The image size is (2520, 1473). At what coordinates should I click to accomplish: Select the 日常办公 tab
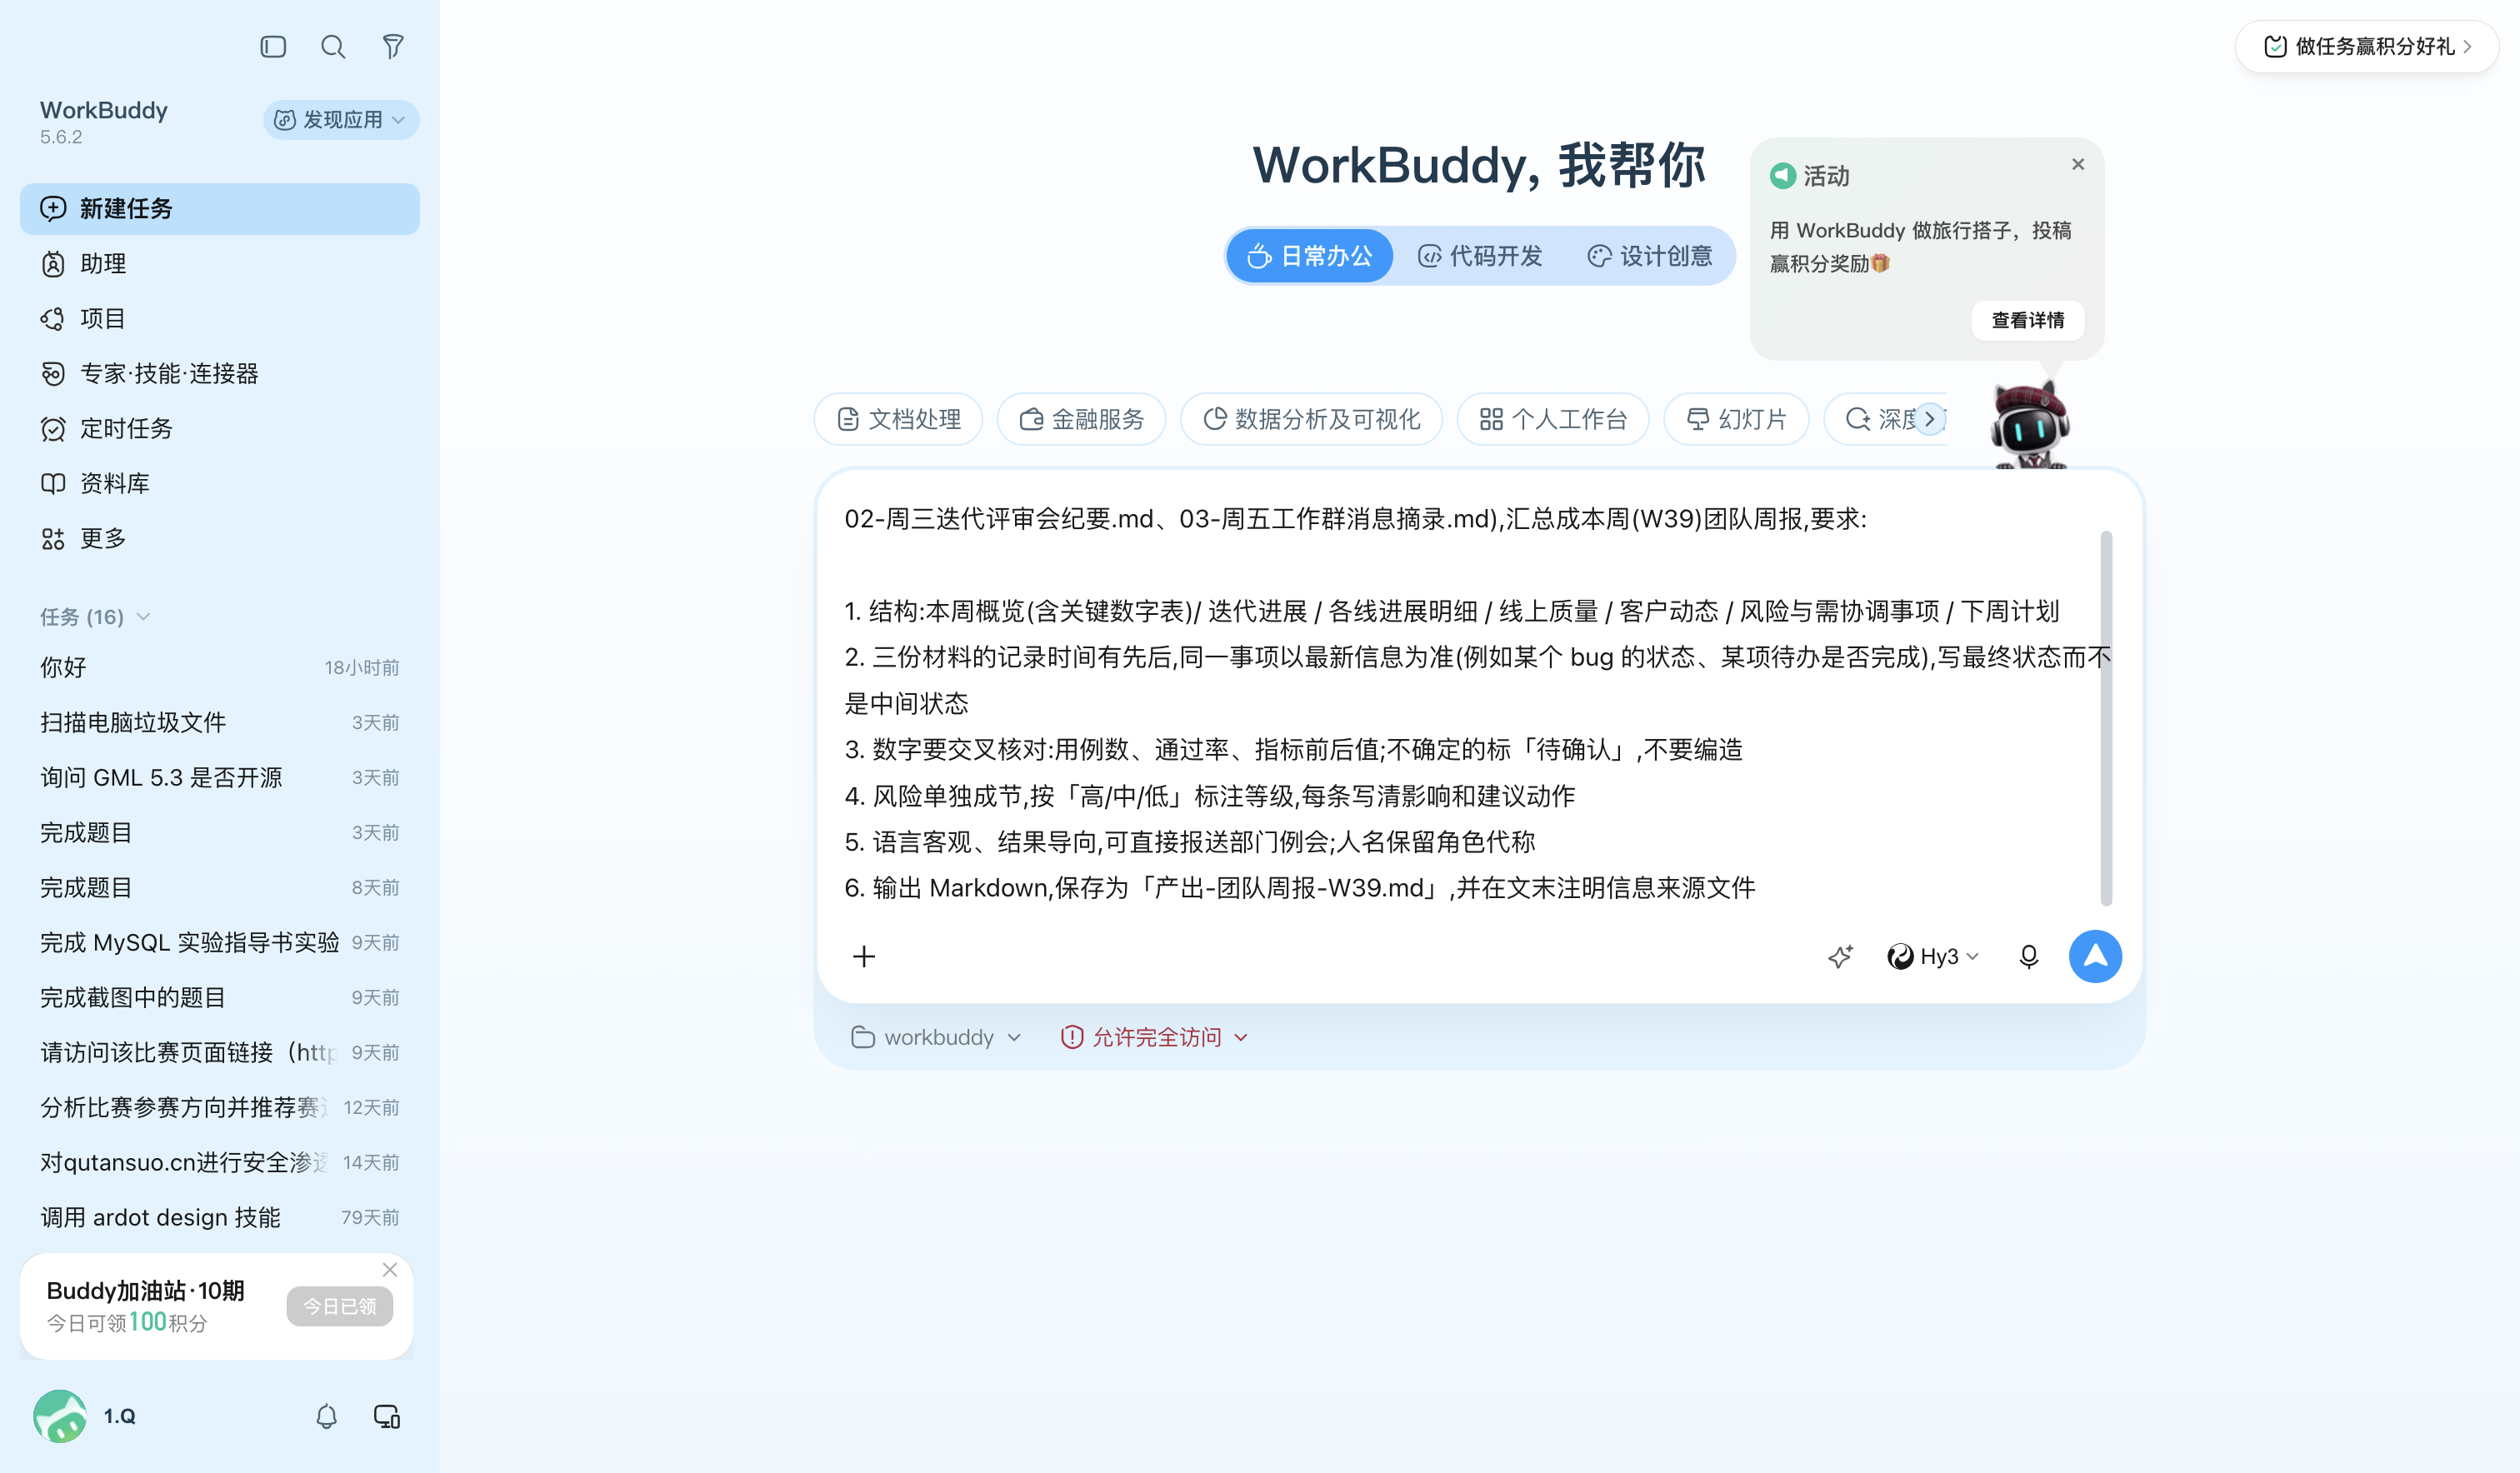point(1310,256)
